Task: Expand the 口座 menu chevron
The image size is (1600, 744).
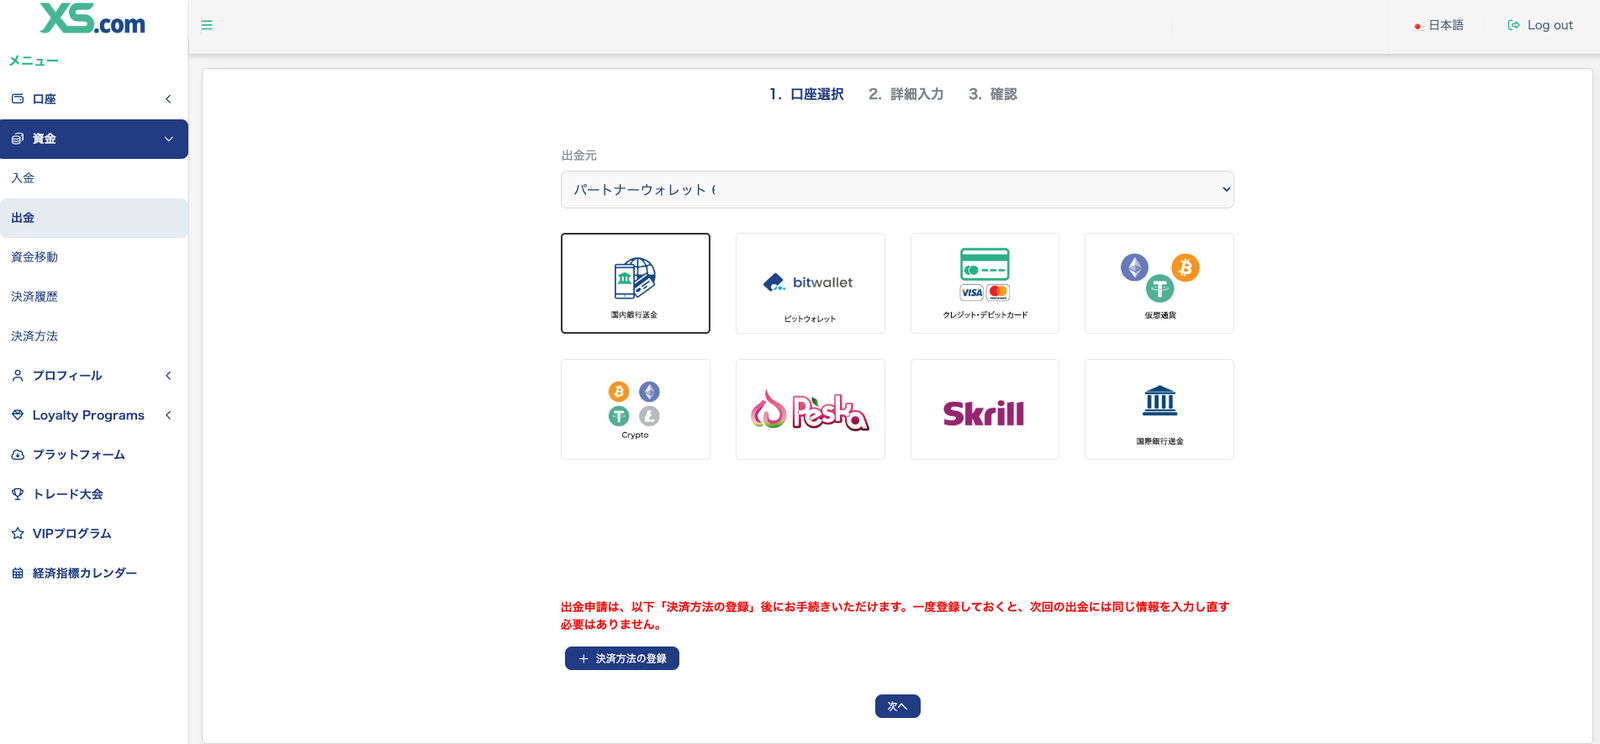Action: point(168,99)
